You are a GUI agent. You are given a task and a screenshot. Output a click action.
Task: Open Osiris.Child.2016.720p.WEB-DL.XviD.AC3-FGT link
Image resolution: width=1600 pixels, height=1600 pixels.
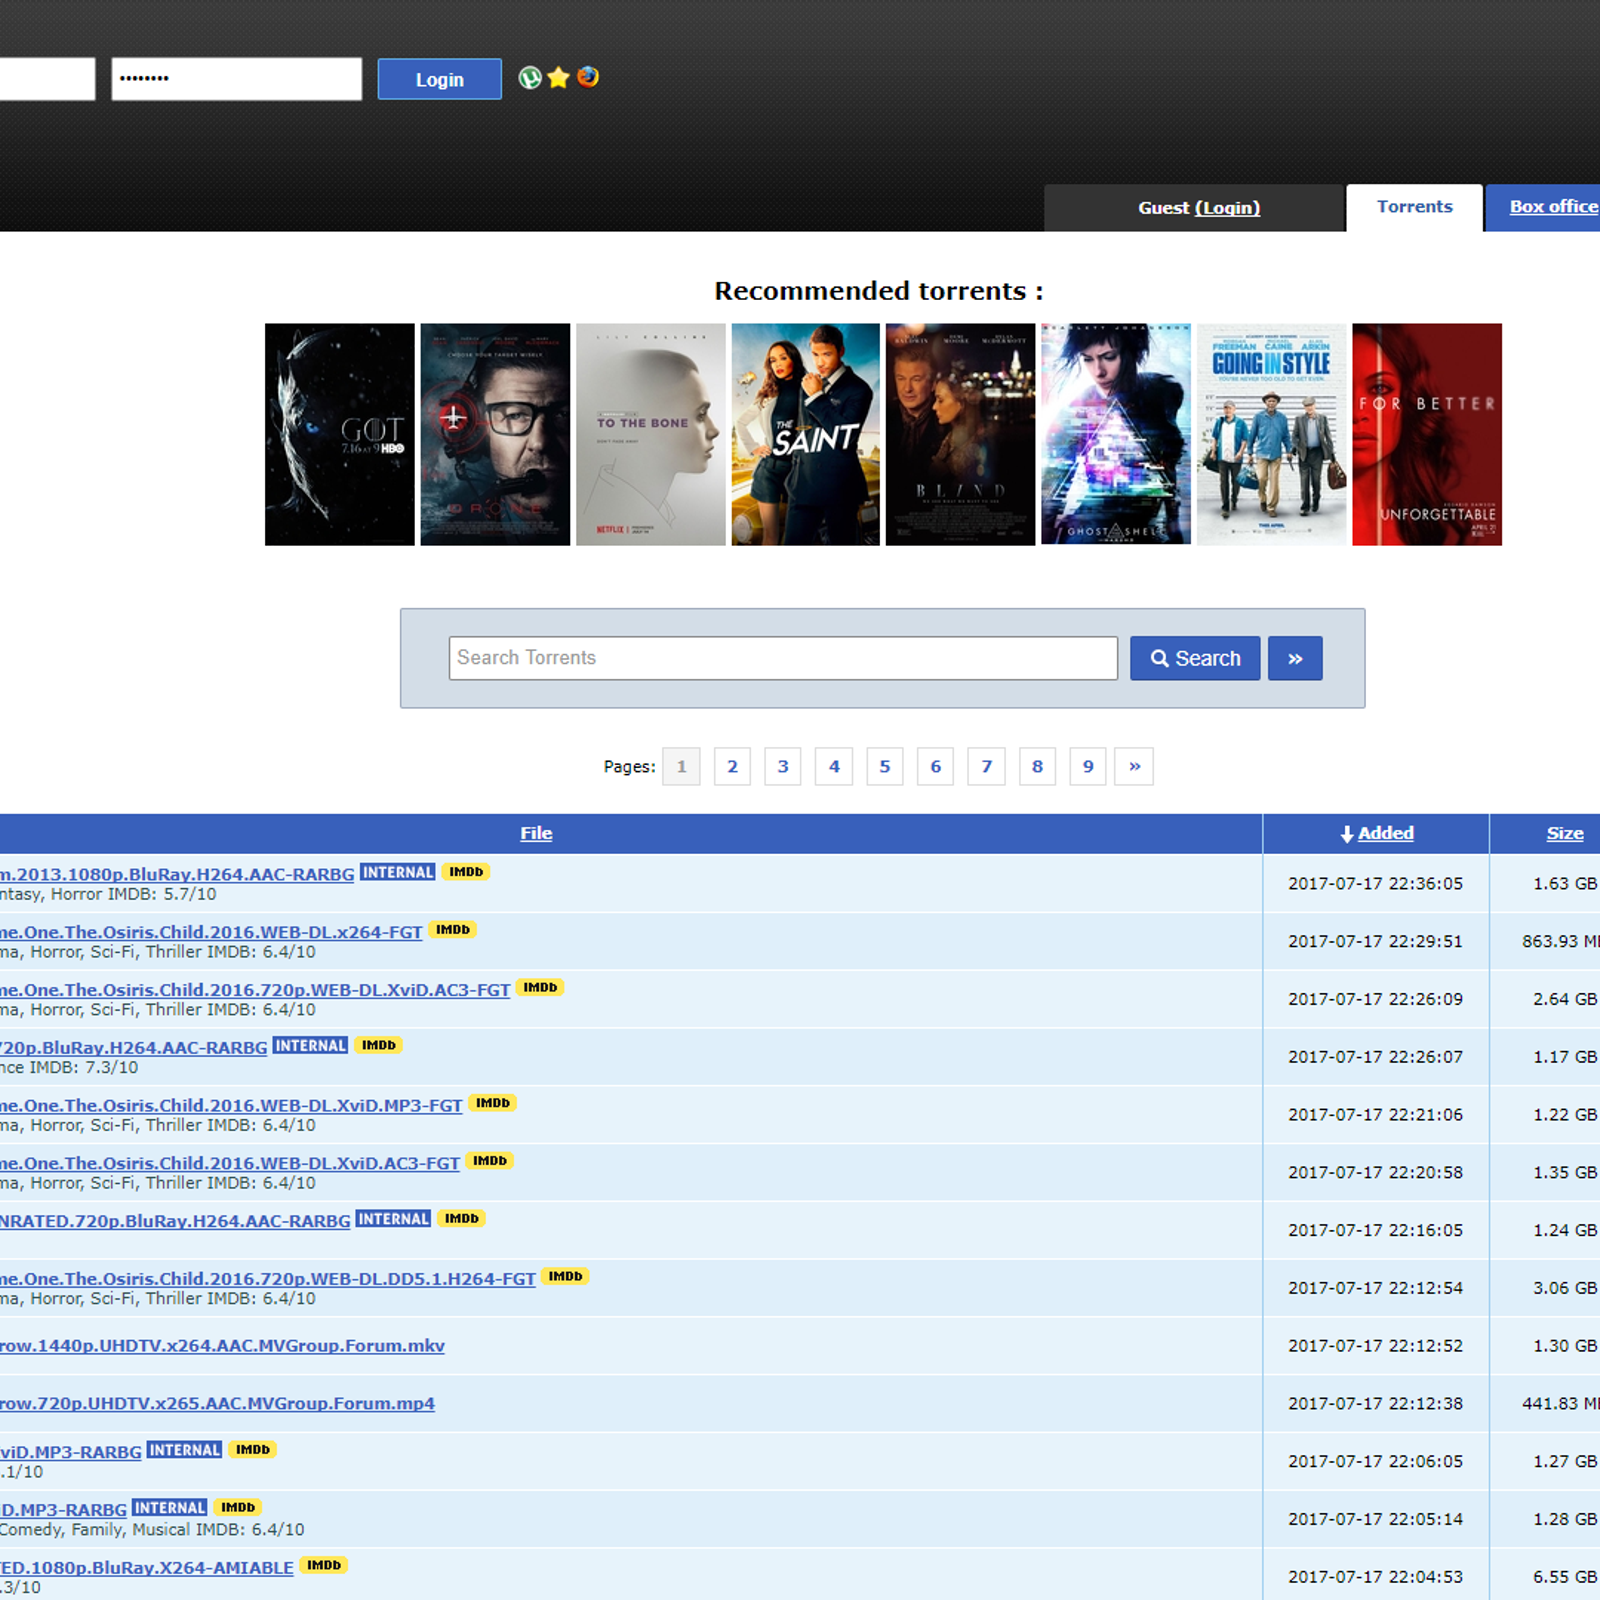click(255, 990)
